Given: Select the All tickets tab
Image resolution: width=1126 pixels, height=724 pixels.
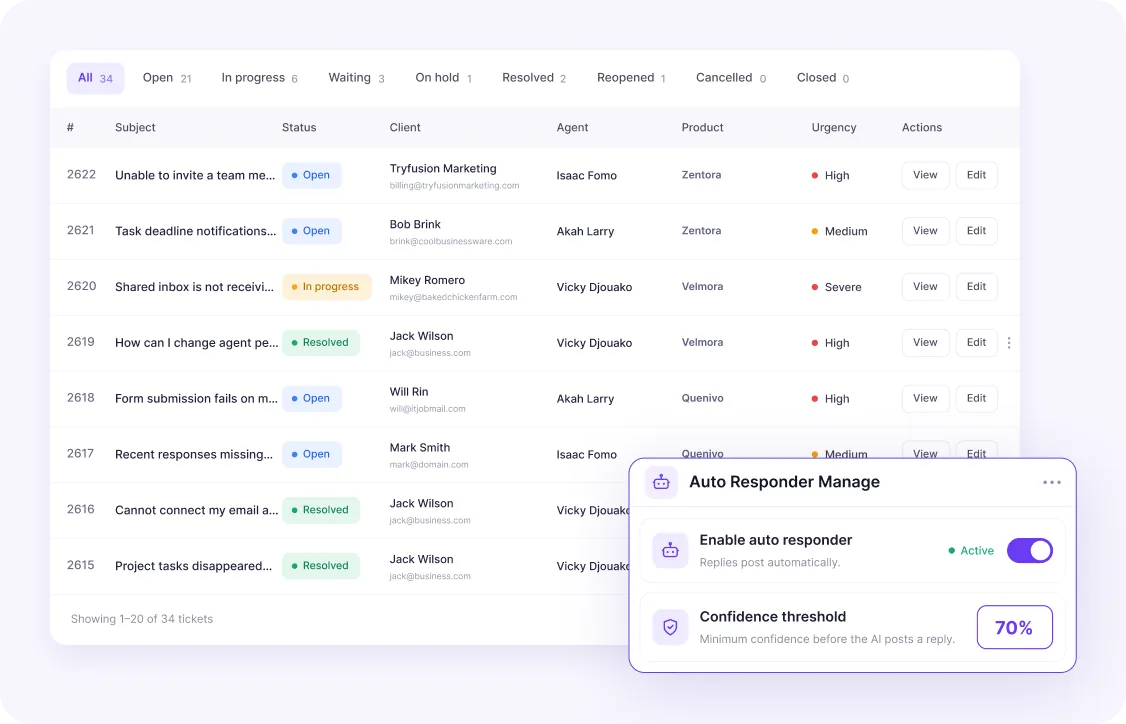Looking at the screenshot, I should [x=96, y=78].
